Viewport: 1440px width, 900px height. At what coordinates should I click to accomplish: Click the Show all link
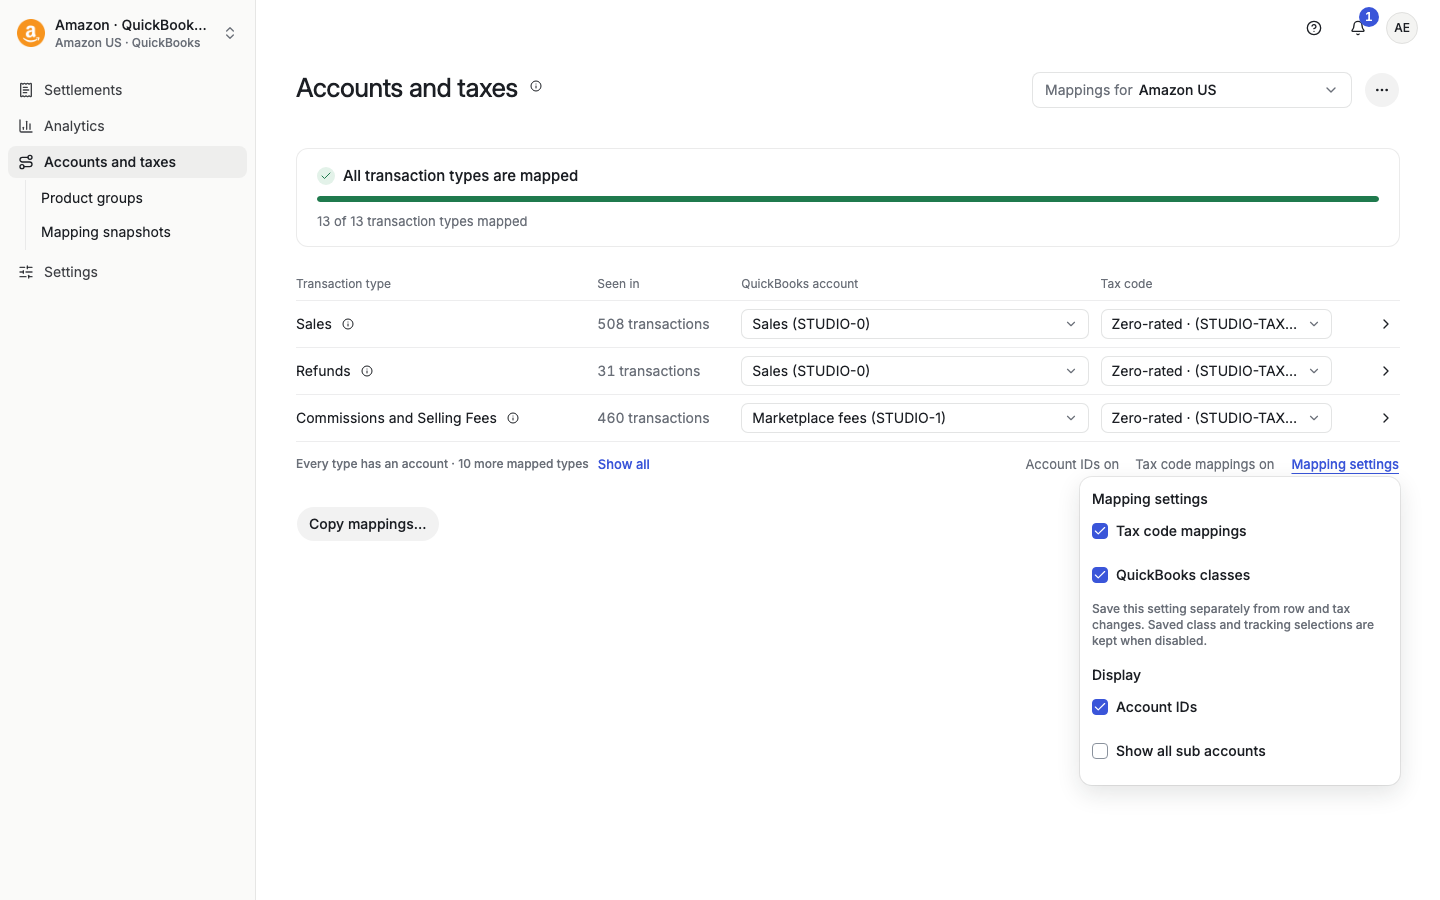[624, 464]
